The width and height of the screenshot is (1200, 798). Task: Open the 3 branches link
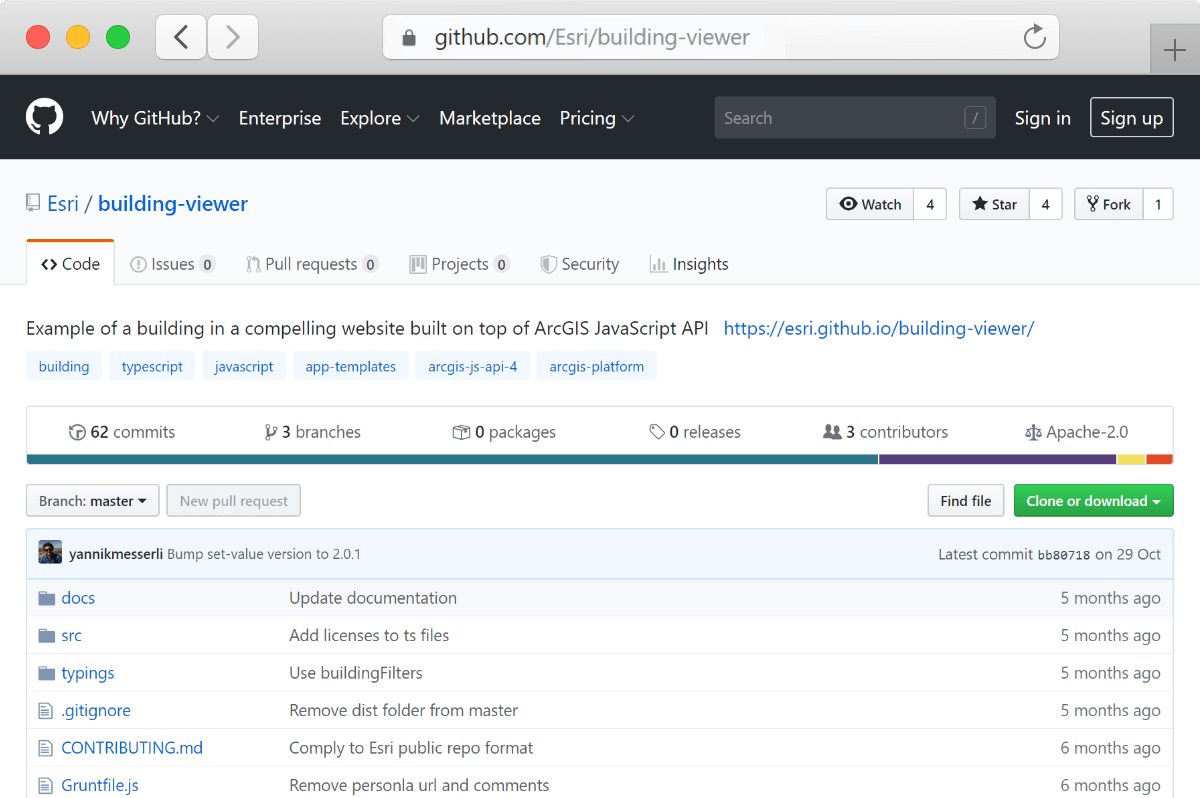click(x=312, y=432)
